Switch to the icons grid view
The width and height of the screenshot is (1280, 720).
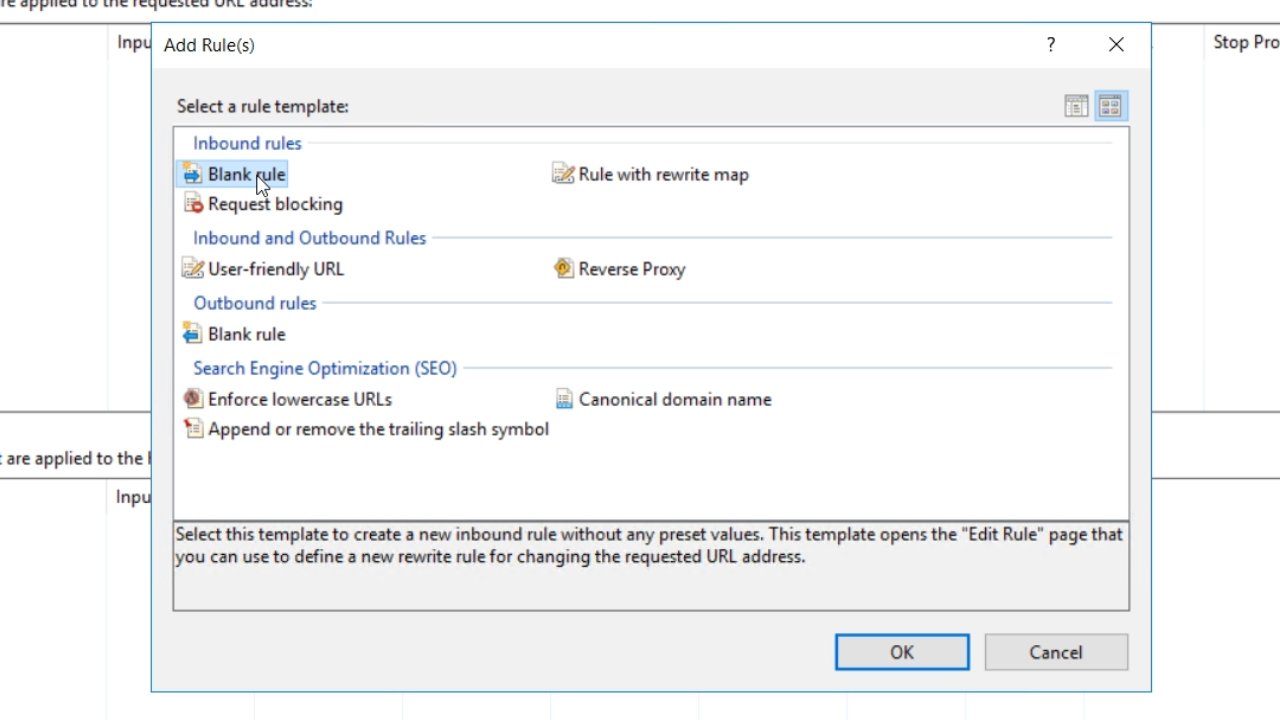click(1110, 107)
